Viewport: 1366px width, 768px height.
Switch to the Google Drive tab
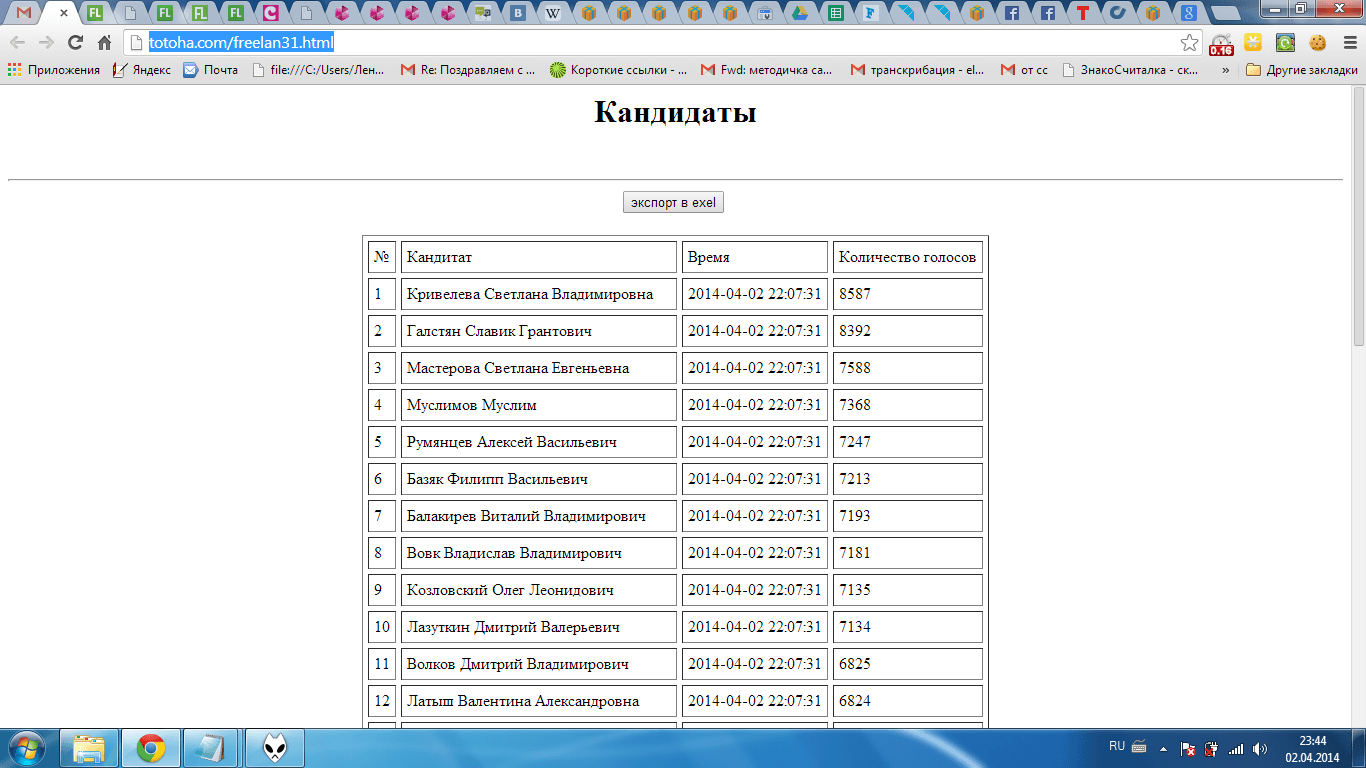[x=799, y=14]
